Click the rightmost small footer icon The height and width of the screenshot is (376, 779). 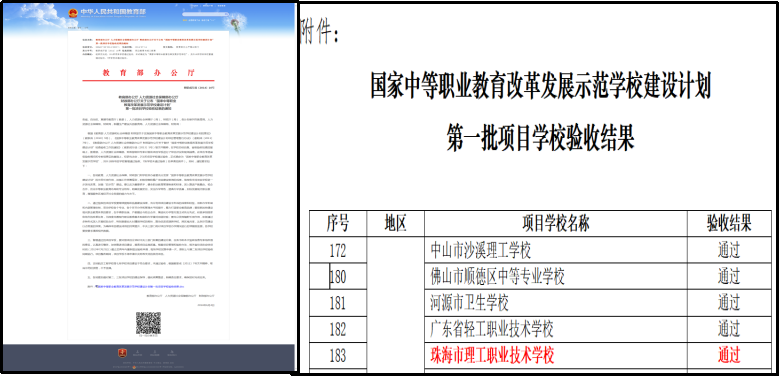pyautogui.click(x=172, y=353)
